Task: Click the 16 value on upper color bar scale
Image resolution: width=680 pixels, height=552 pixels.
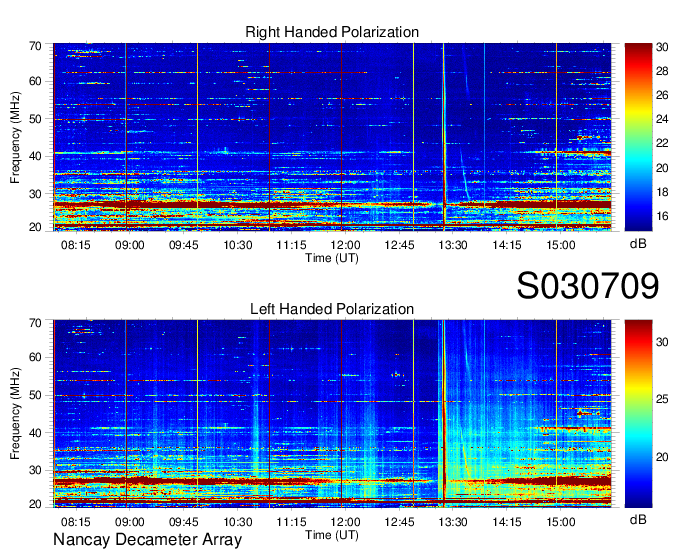Action: 662,216
